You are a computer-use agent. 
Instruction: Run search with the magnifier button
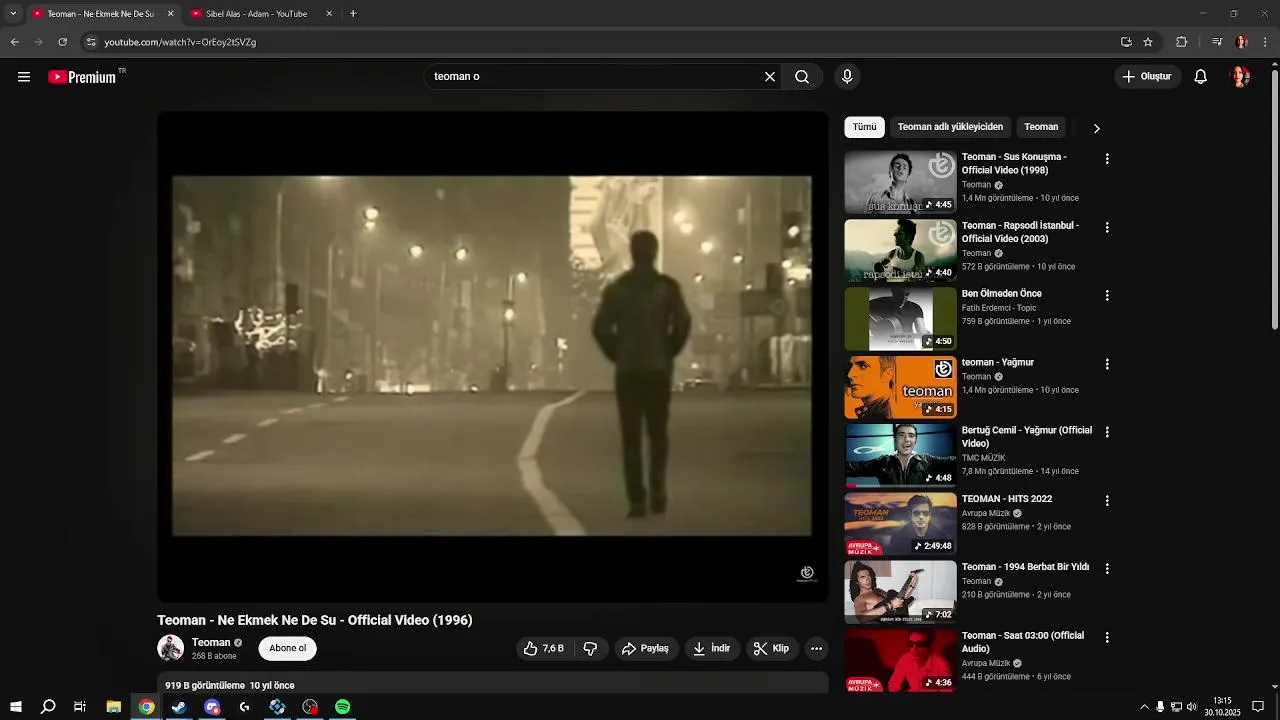click(x=802, y=77)
